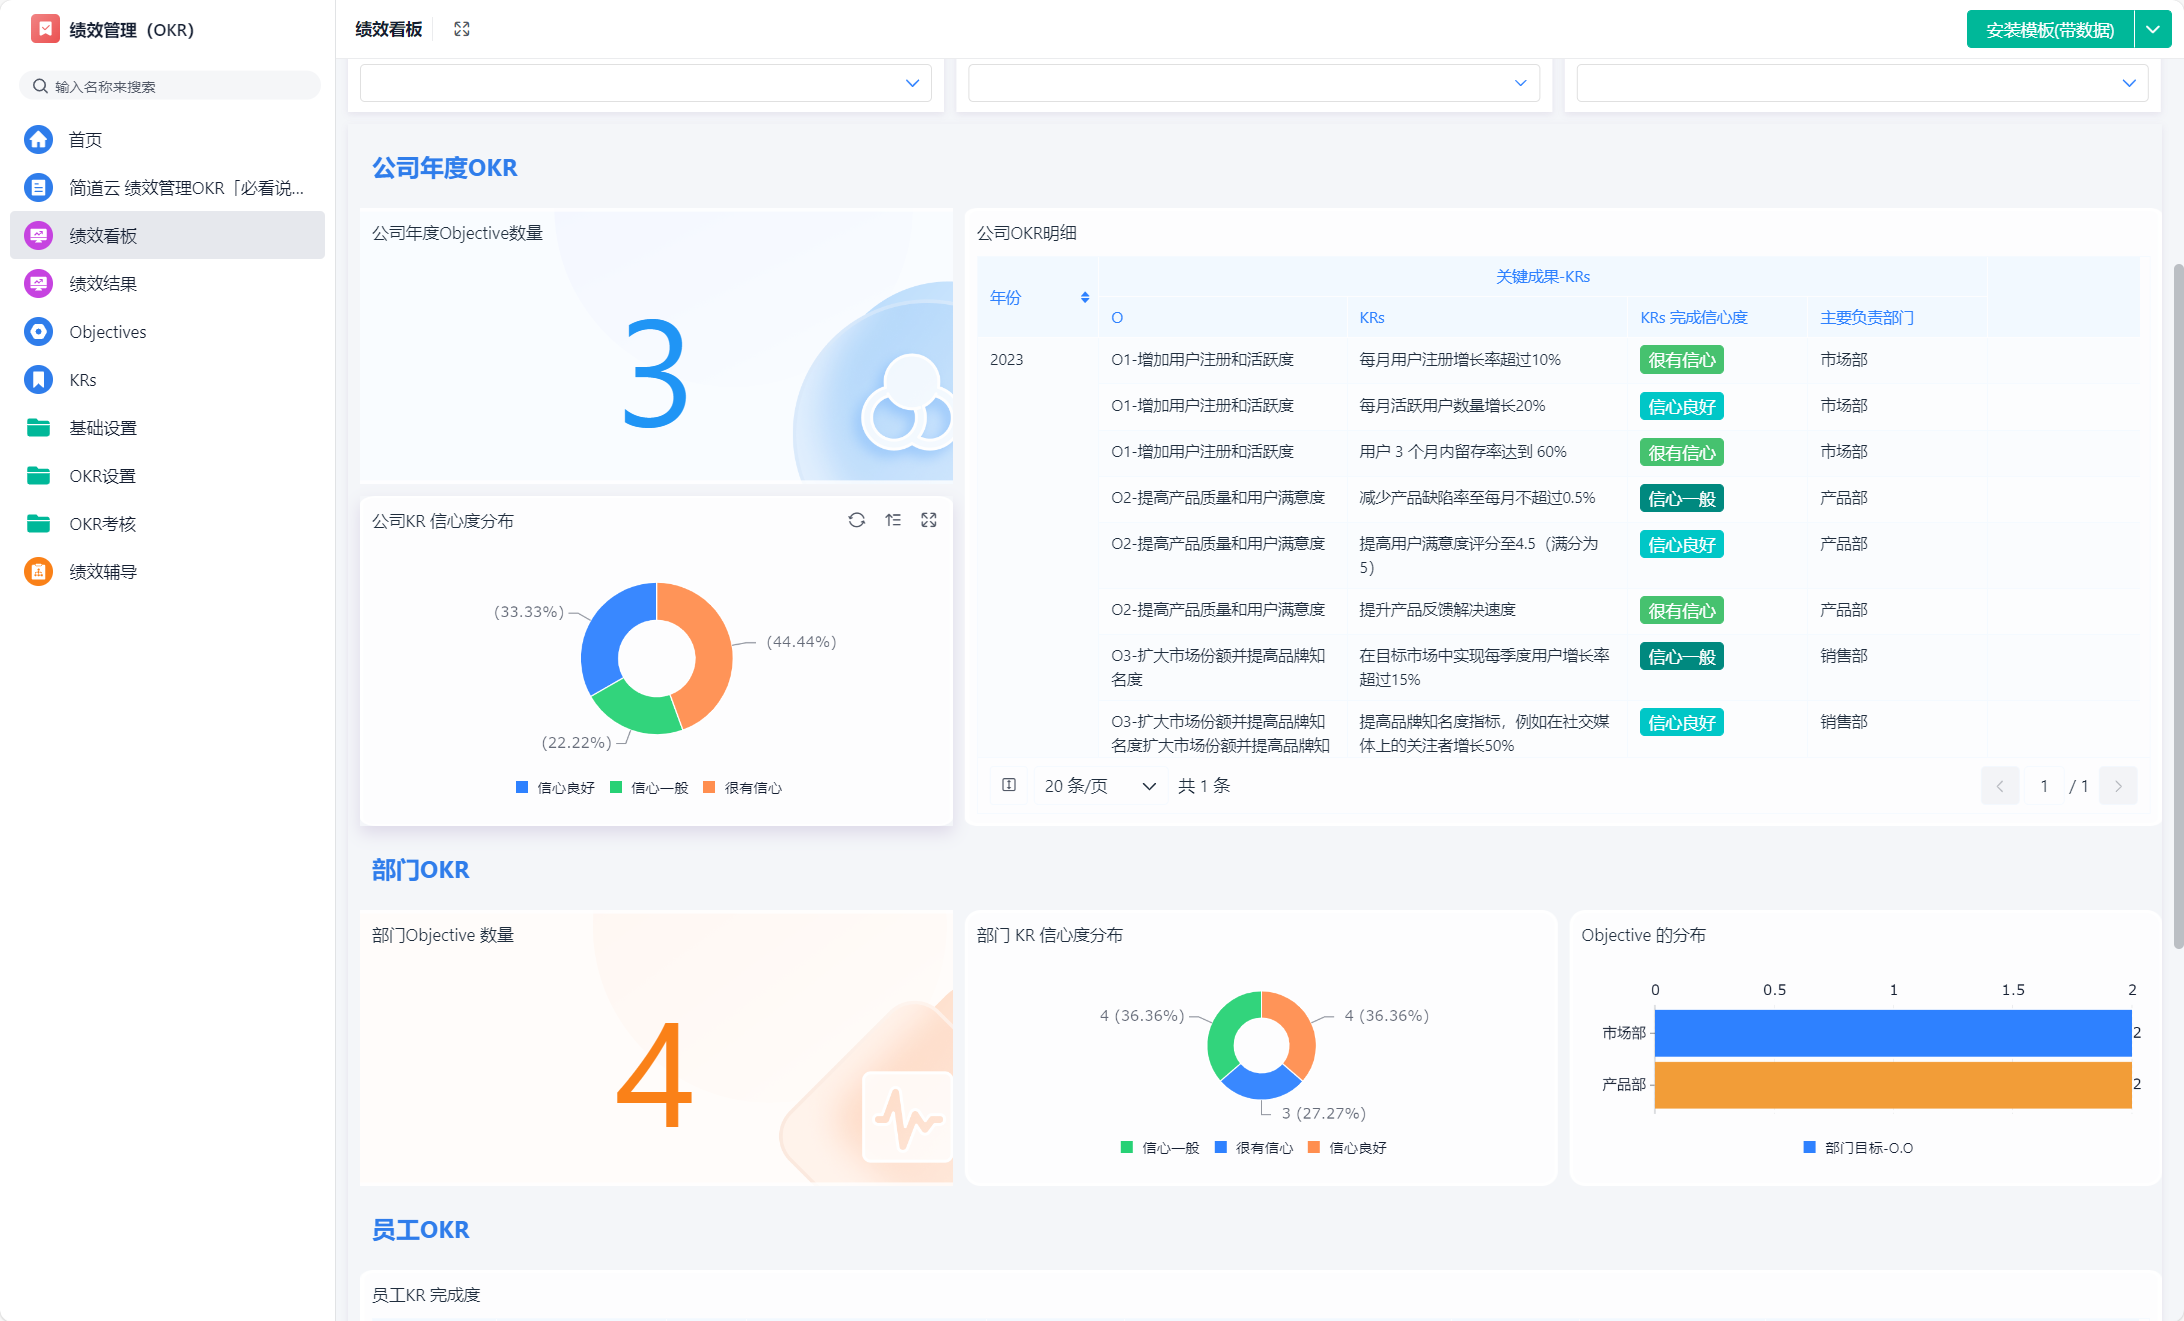This screenshot has width=2184, height=1321.
Task: Click fullscreen icon next to 绩效看板 title
Action: (x=462, y=29)
